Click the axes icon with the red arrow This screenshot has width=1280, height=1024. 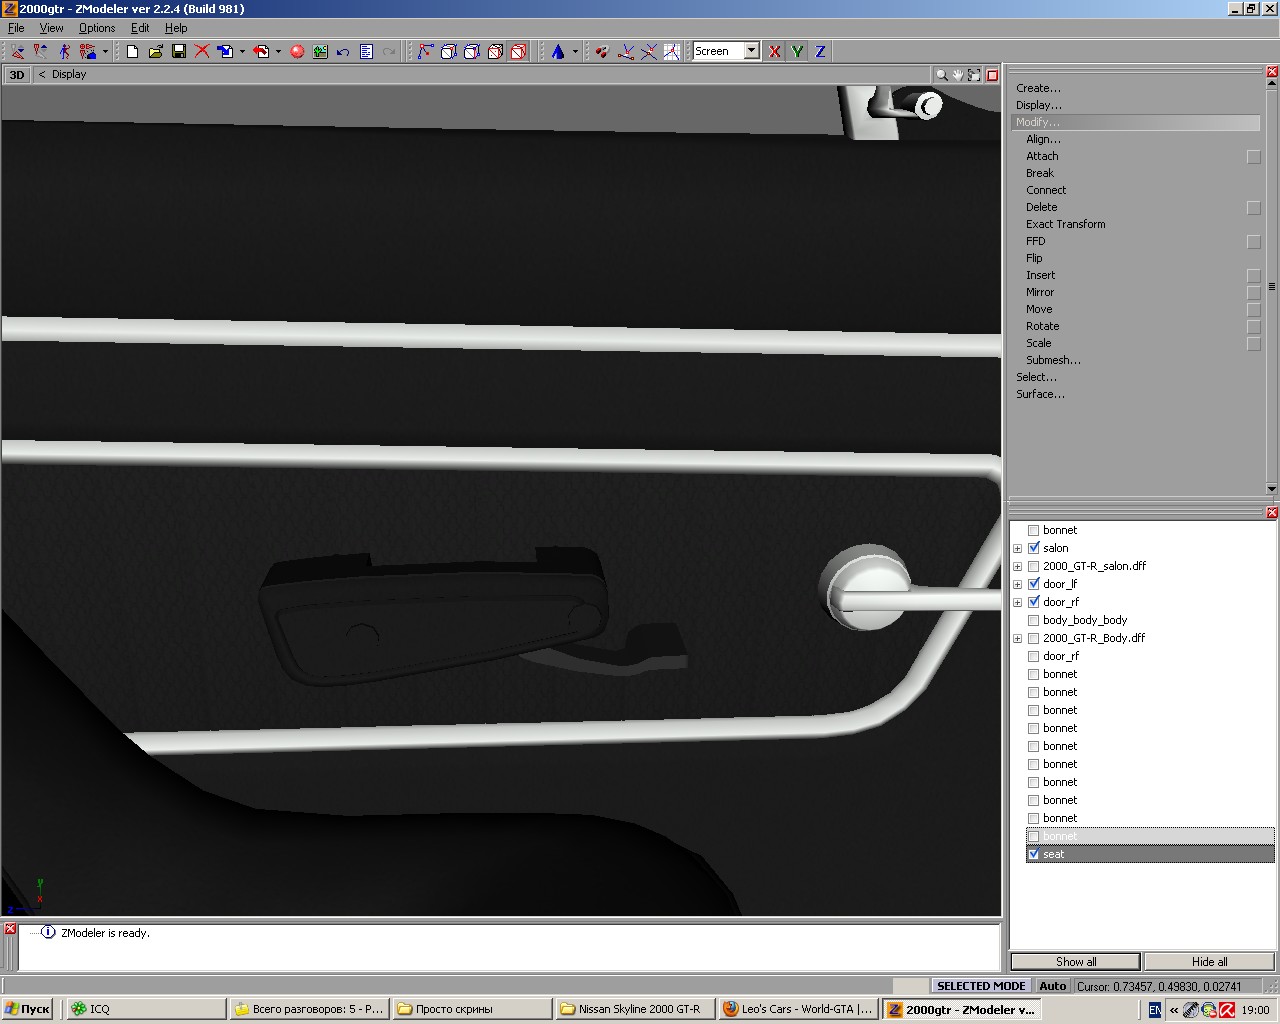tap(626, 51)
